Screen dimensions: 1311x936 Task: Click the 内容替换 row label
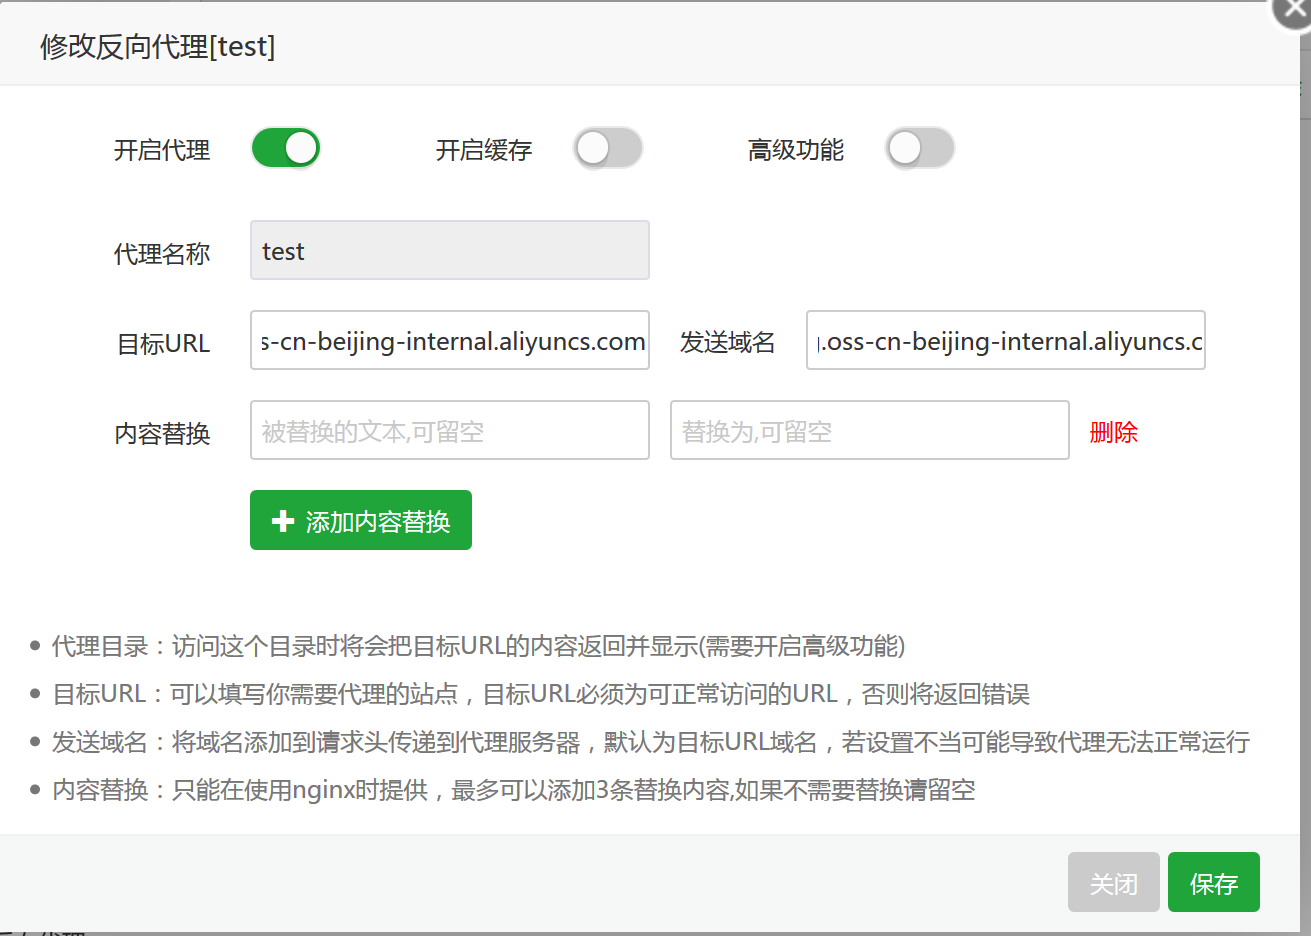162,434
